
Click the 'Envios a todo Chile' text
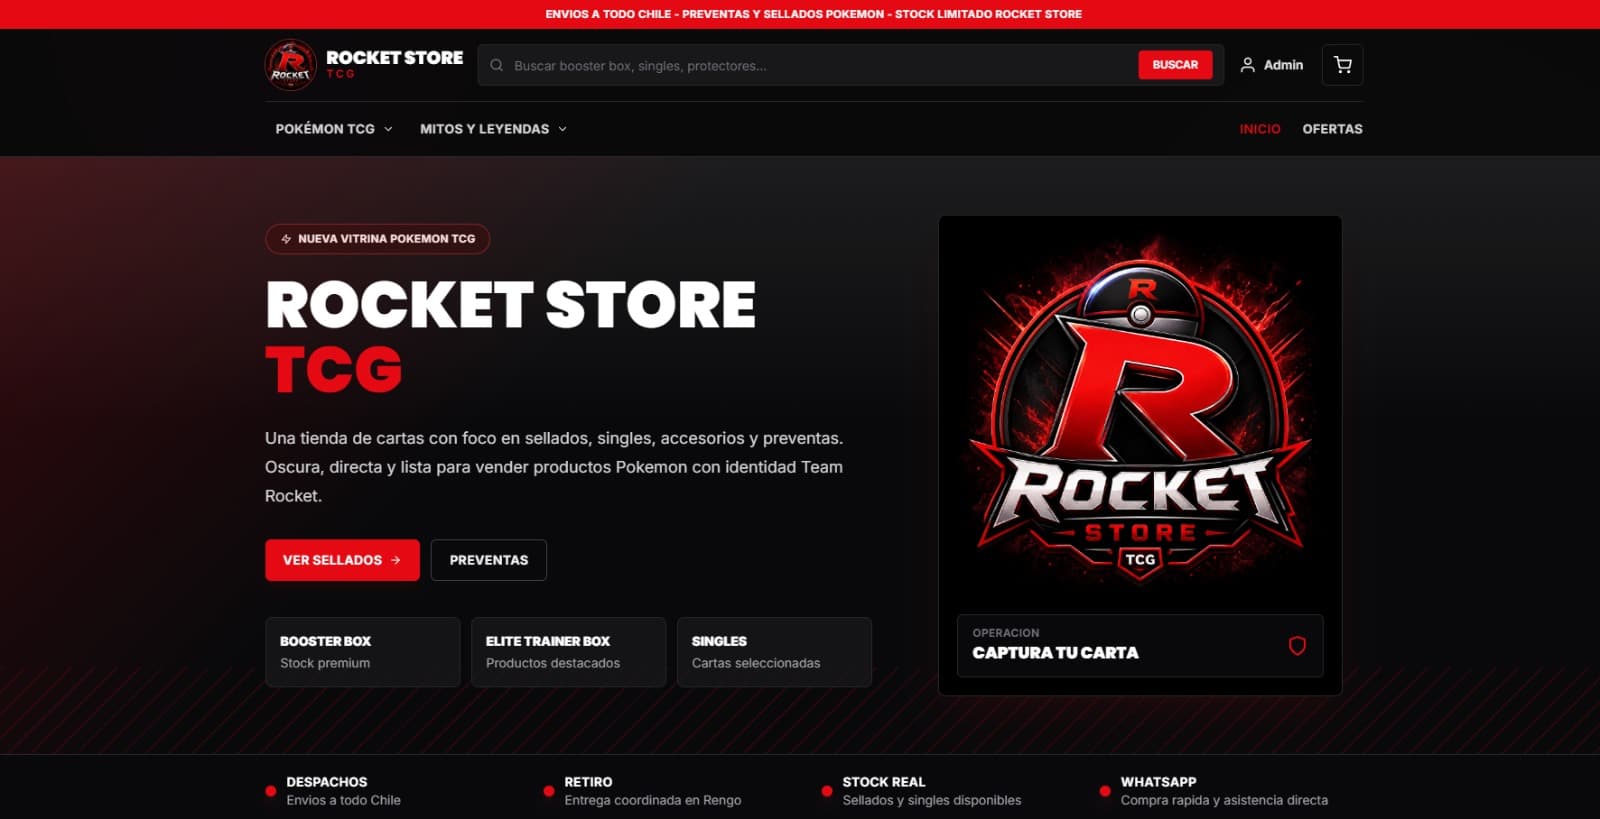pyautogui.click(x=343, y=800)
